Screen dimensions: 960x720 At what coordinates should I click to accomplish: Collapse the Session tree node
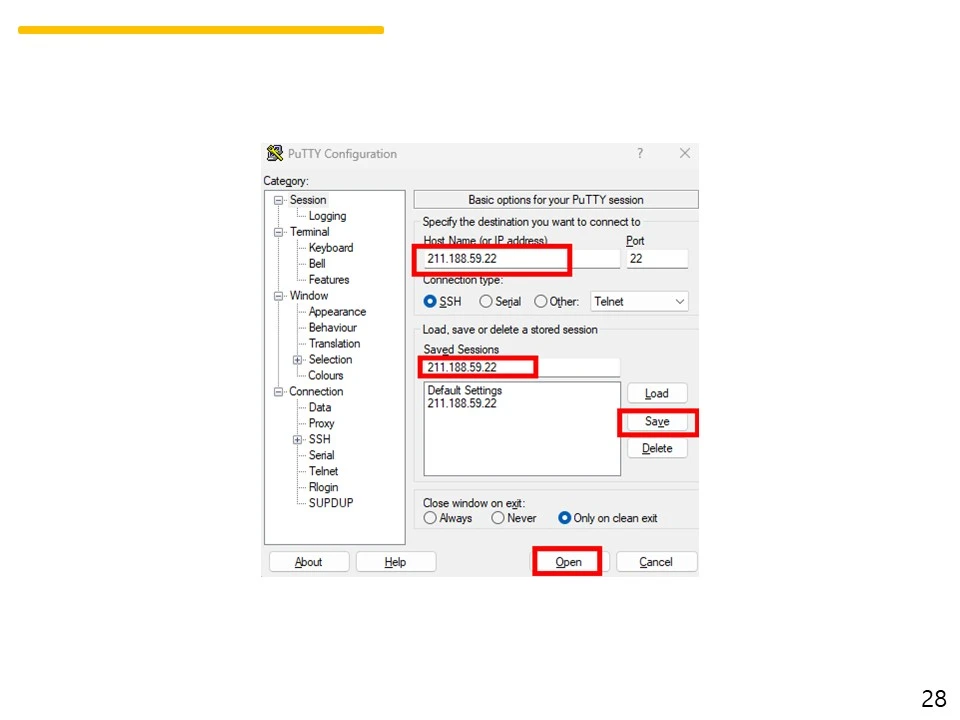(x=279, y=200)
